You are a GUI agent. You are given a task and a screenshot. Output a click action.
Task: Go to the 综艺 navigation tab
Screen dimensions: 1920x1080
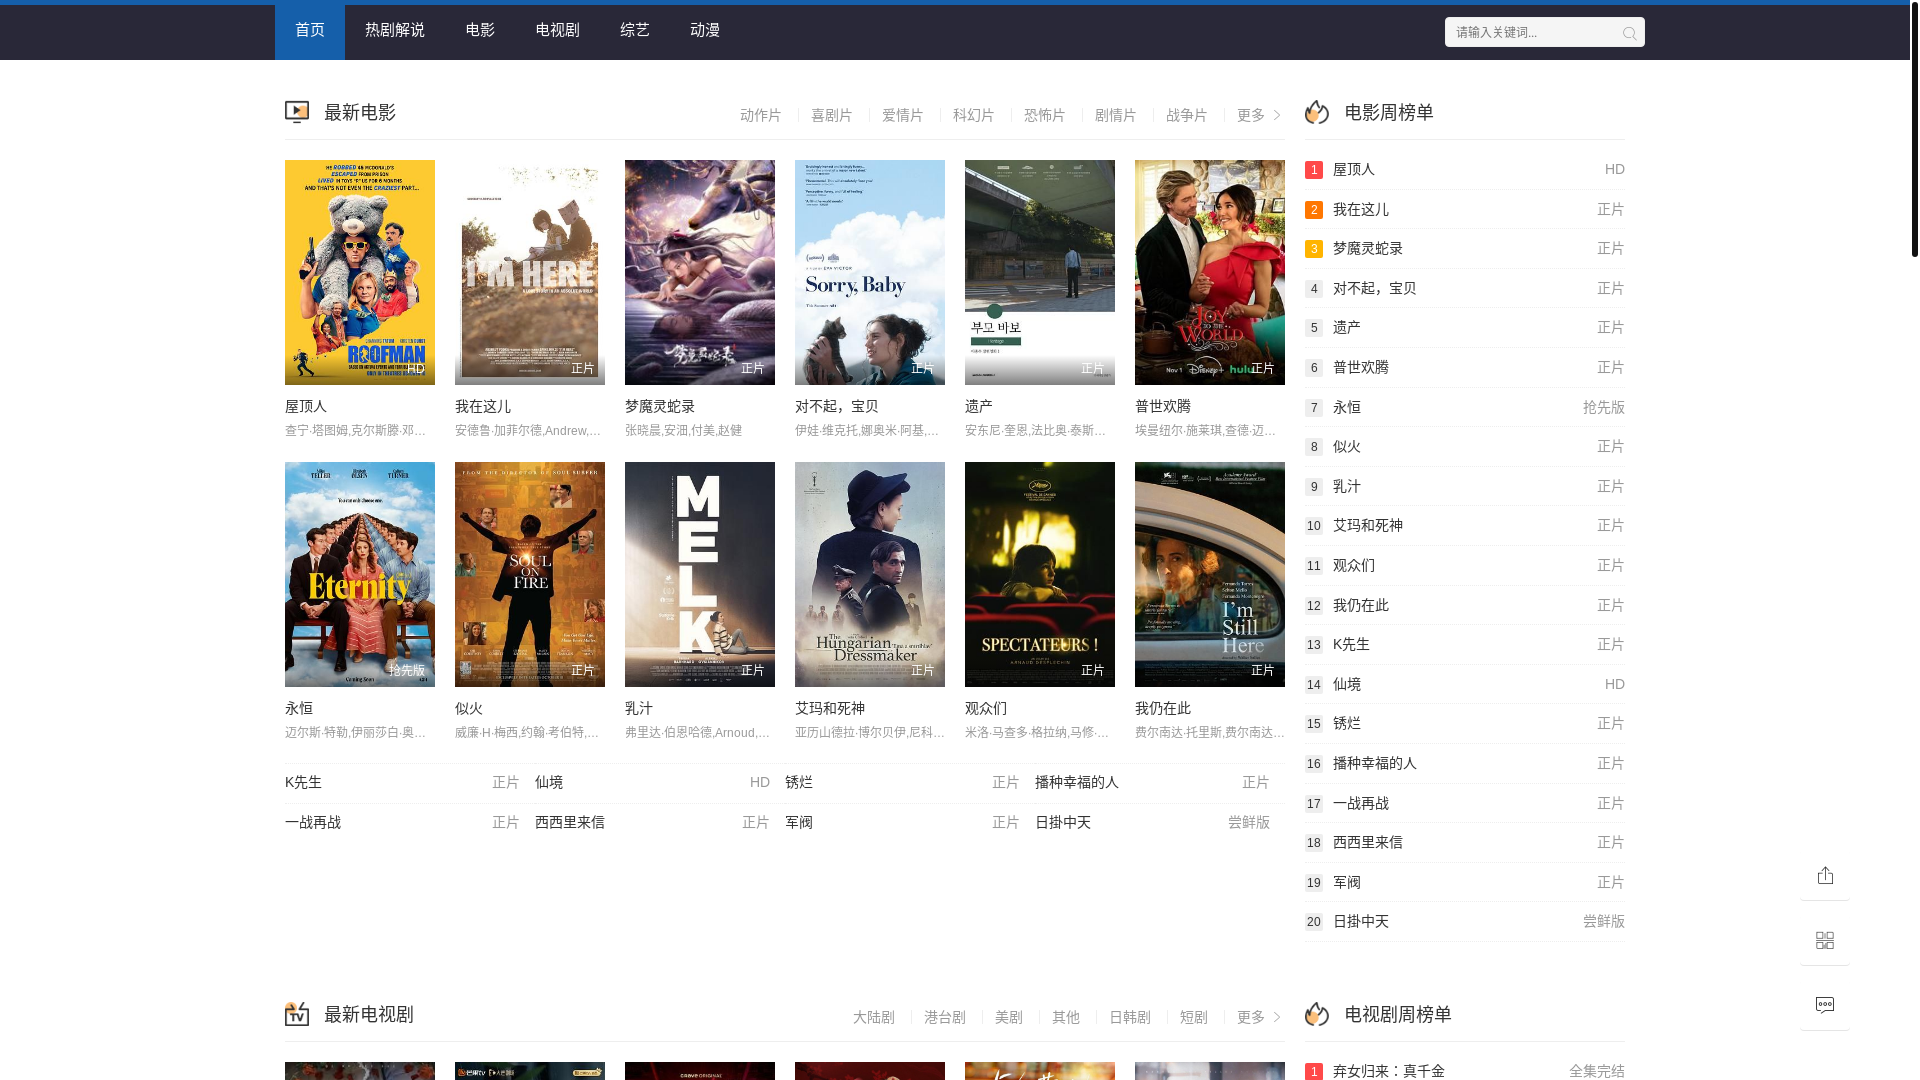[x=635, y=30]
